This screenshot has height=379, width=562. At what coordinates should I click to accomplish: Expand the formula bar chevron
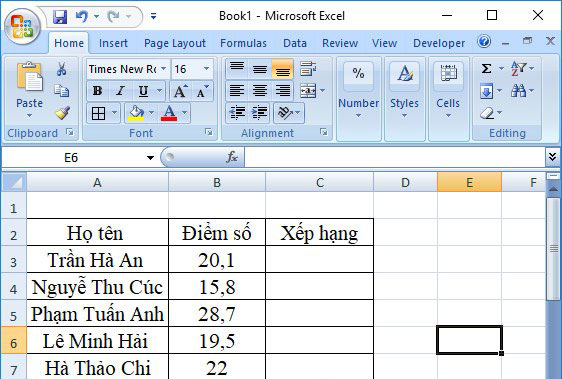(552, 157)
